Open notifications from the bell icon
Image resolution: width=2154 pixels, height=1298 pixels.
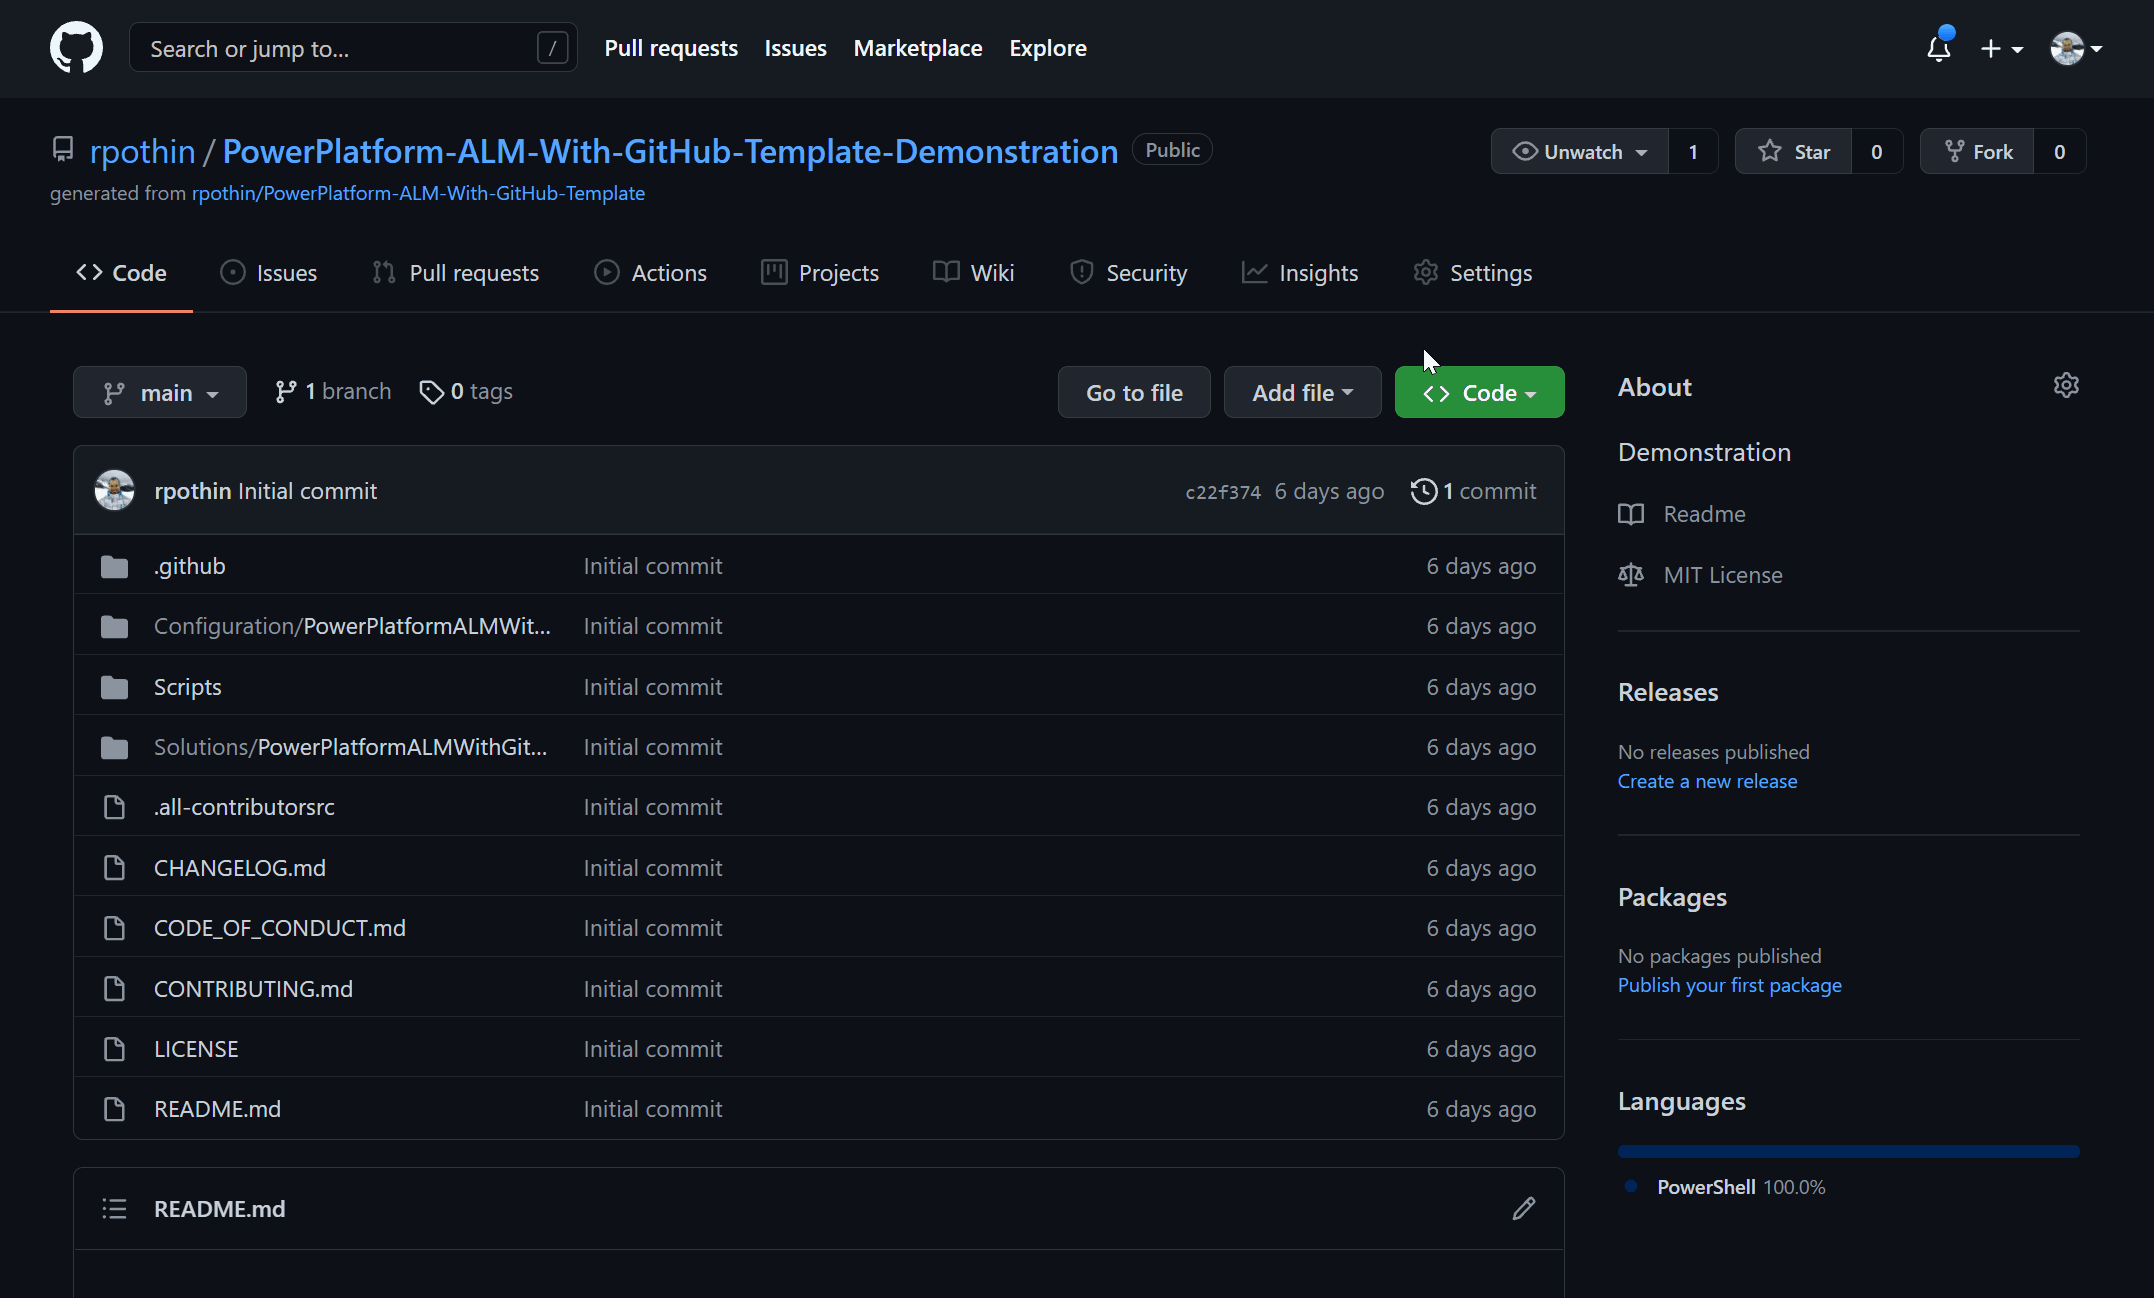1938,47
